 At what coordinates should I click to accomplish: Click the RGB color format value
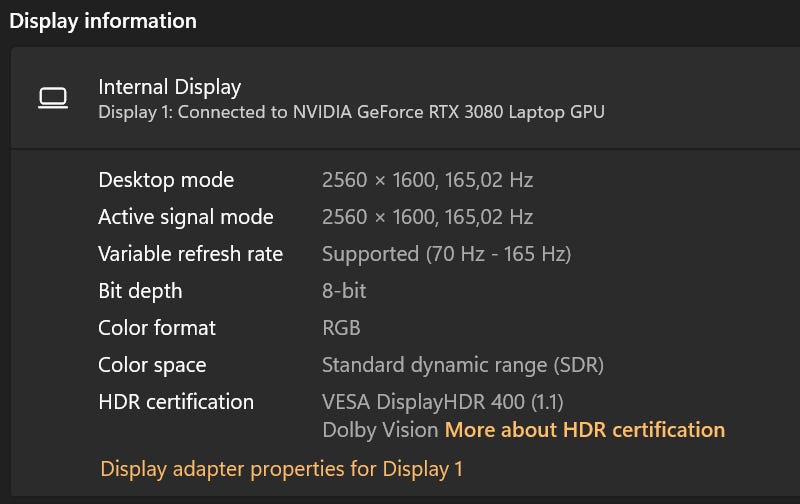341,328
